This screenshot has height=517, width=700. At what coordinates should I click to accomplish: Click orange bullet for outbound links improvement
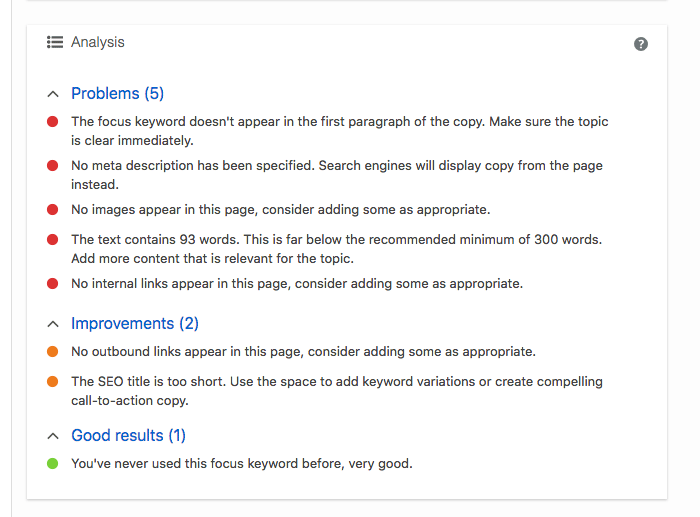(53, 352)
